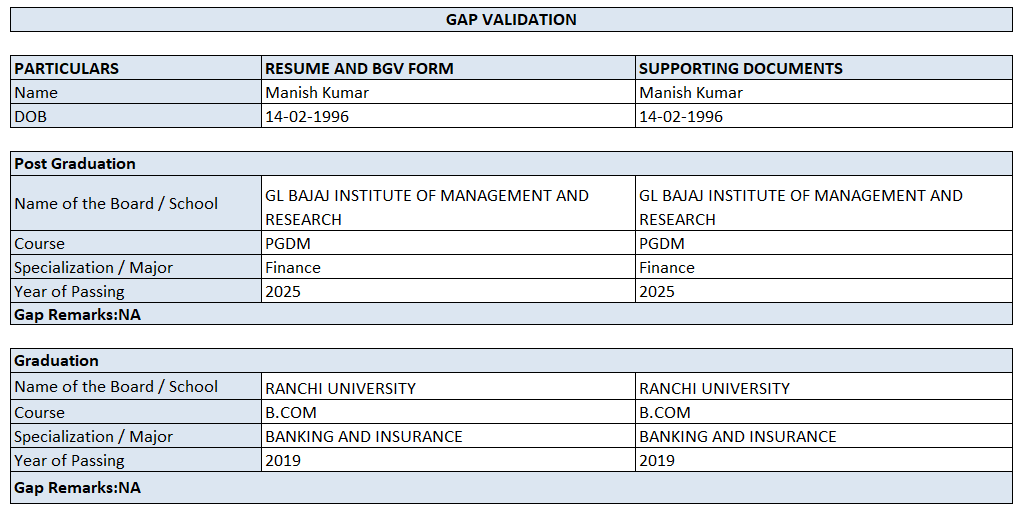Click the SUPPORTING DOCUMENTS column header
Screen dimensions: 1013x507
[x=740, y=69]
